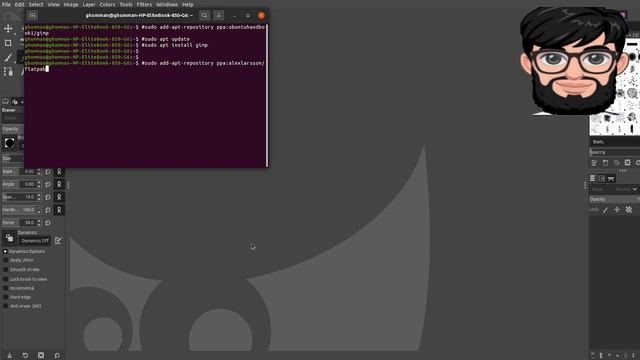Lock alpha channel icon in Layers
This screenshot has height=360, width=640.
629,210
